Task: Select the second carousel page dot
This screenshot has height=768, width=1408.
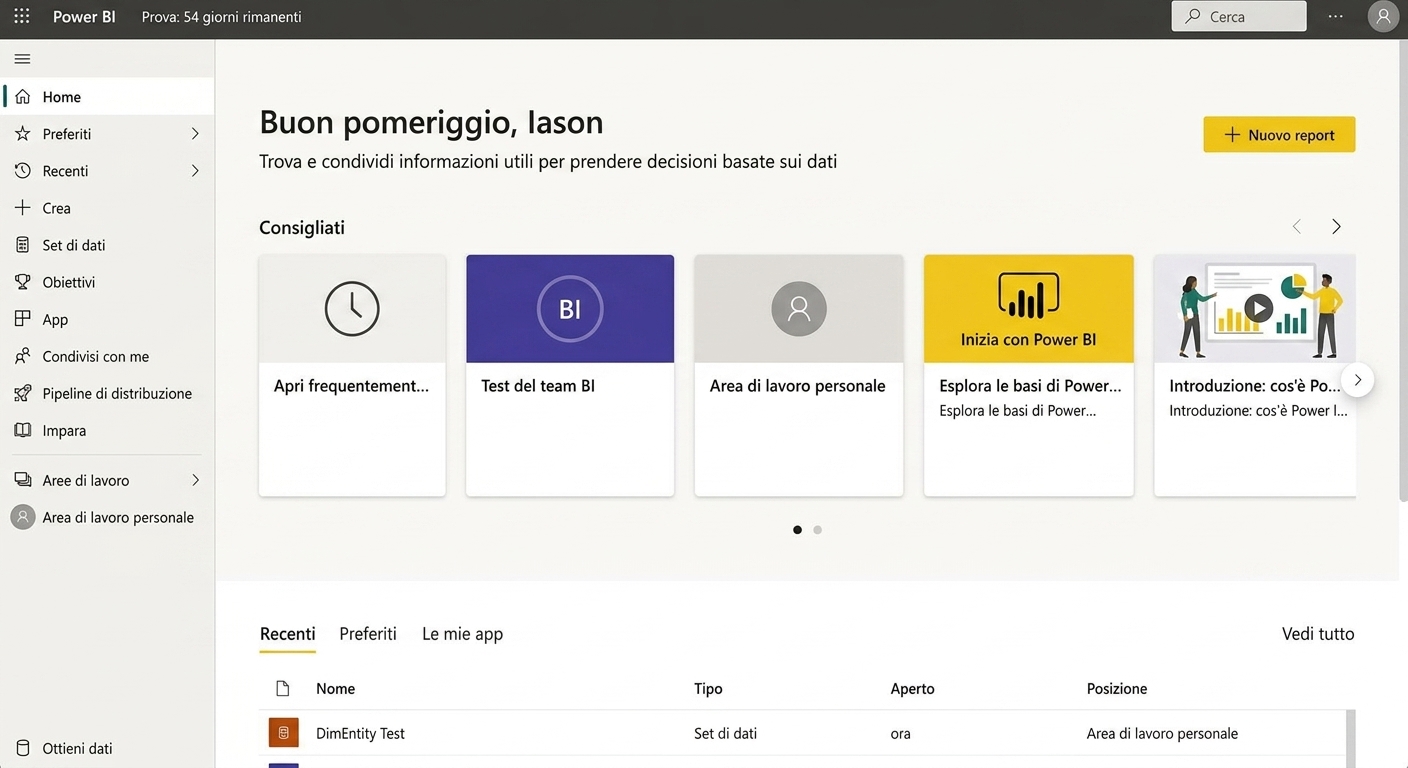Action: point(817,530)
